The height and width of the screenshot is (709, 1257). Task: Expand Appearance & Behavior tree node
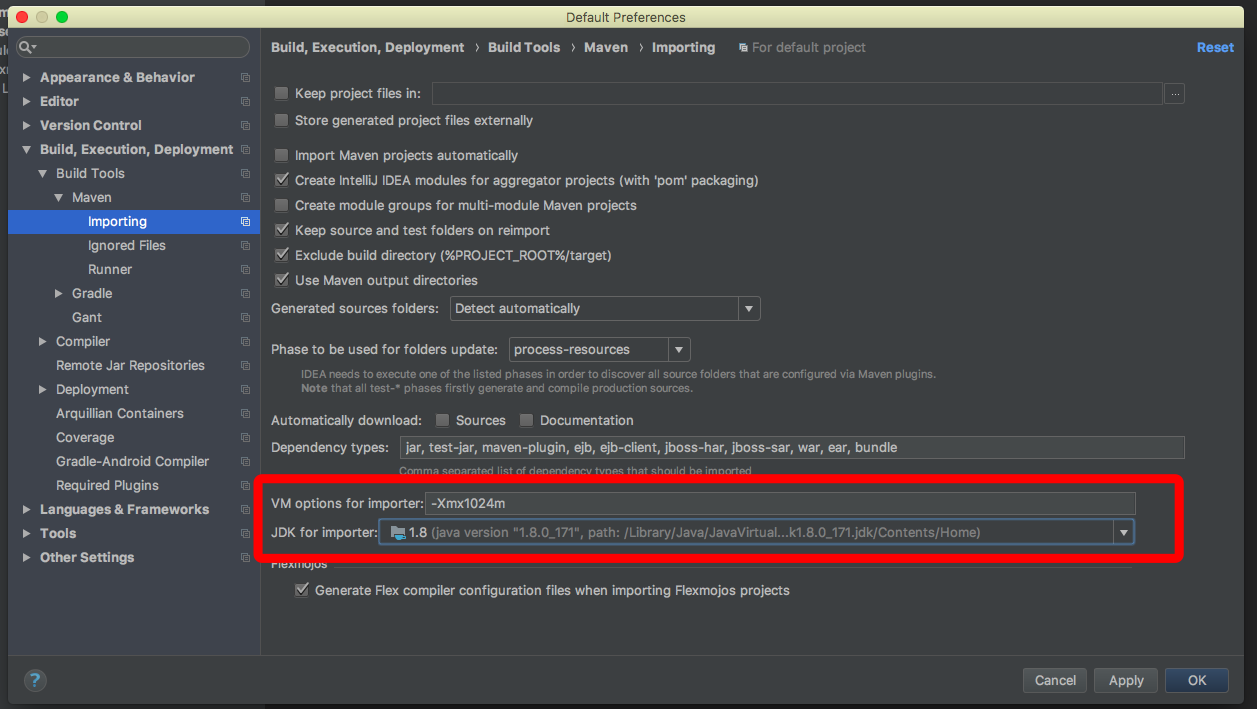[x=27, y=78]
